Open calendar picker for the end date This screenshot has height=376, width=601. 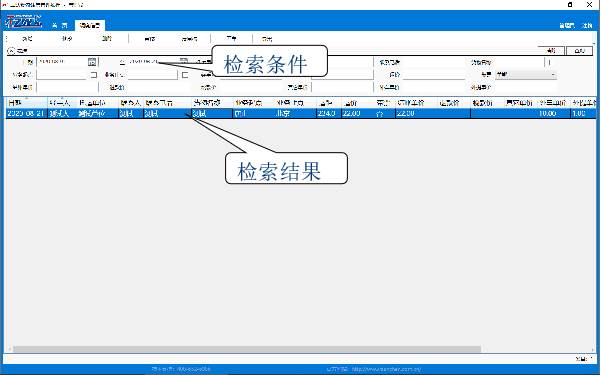[184, 61]
